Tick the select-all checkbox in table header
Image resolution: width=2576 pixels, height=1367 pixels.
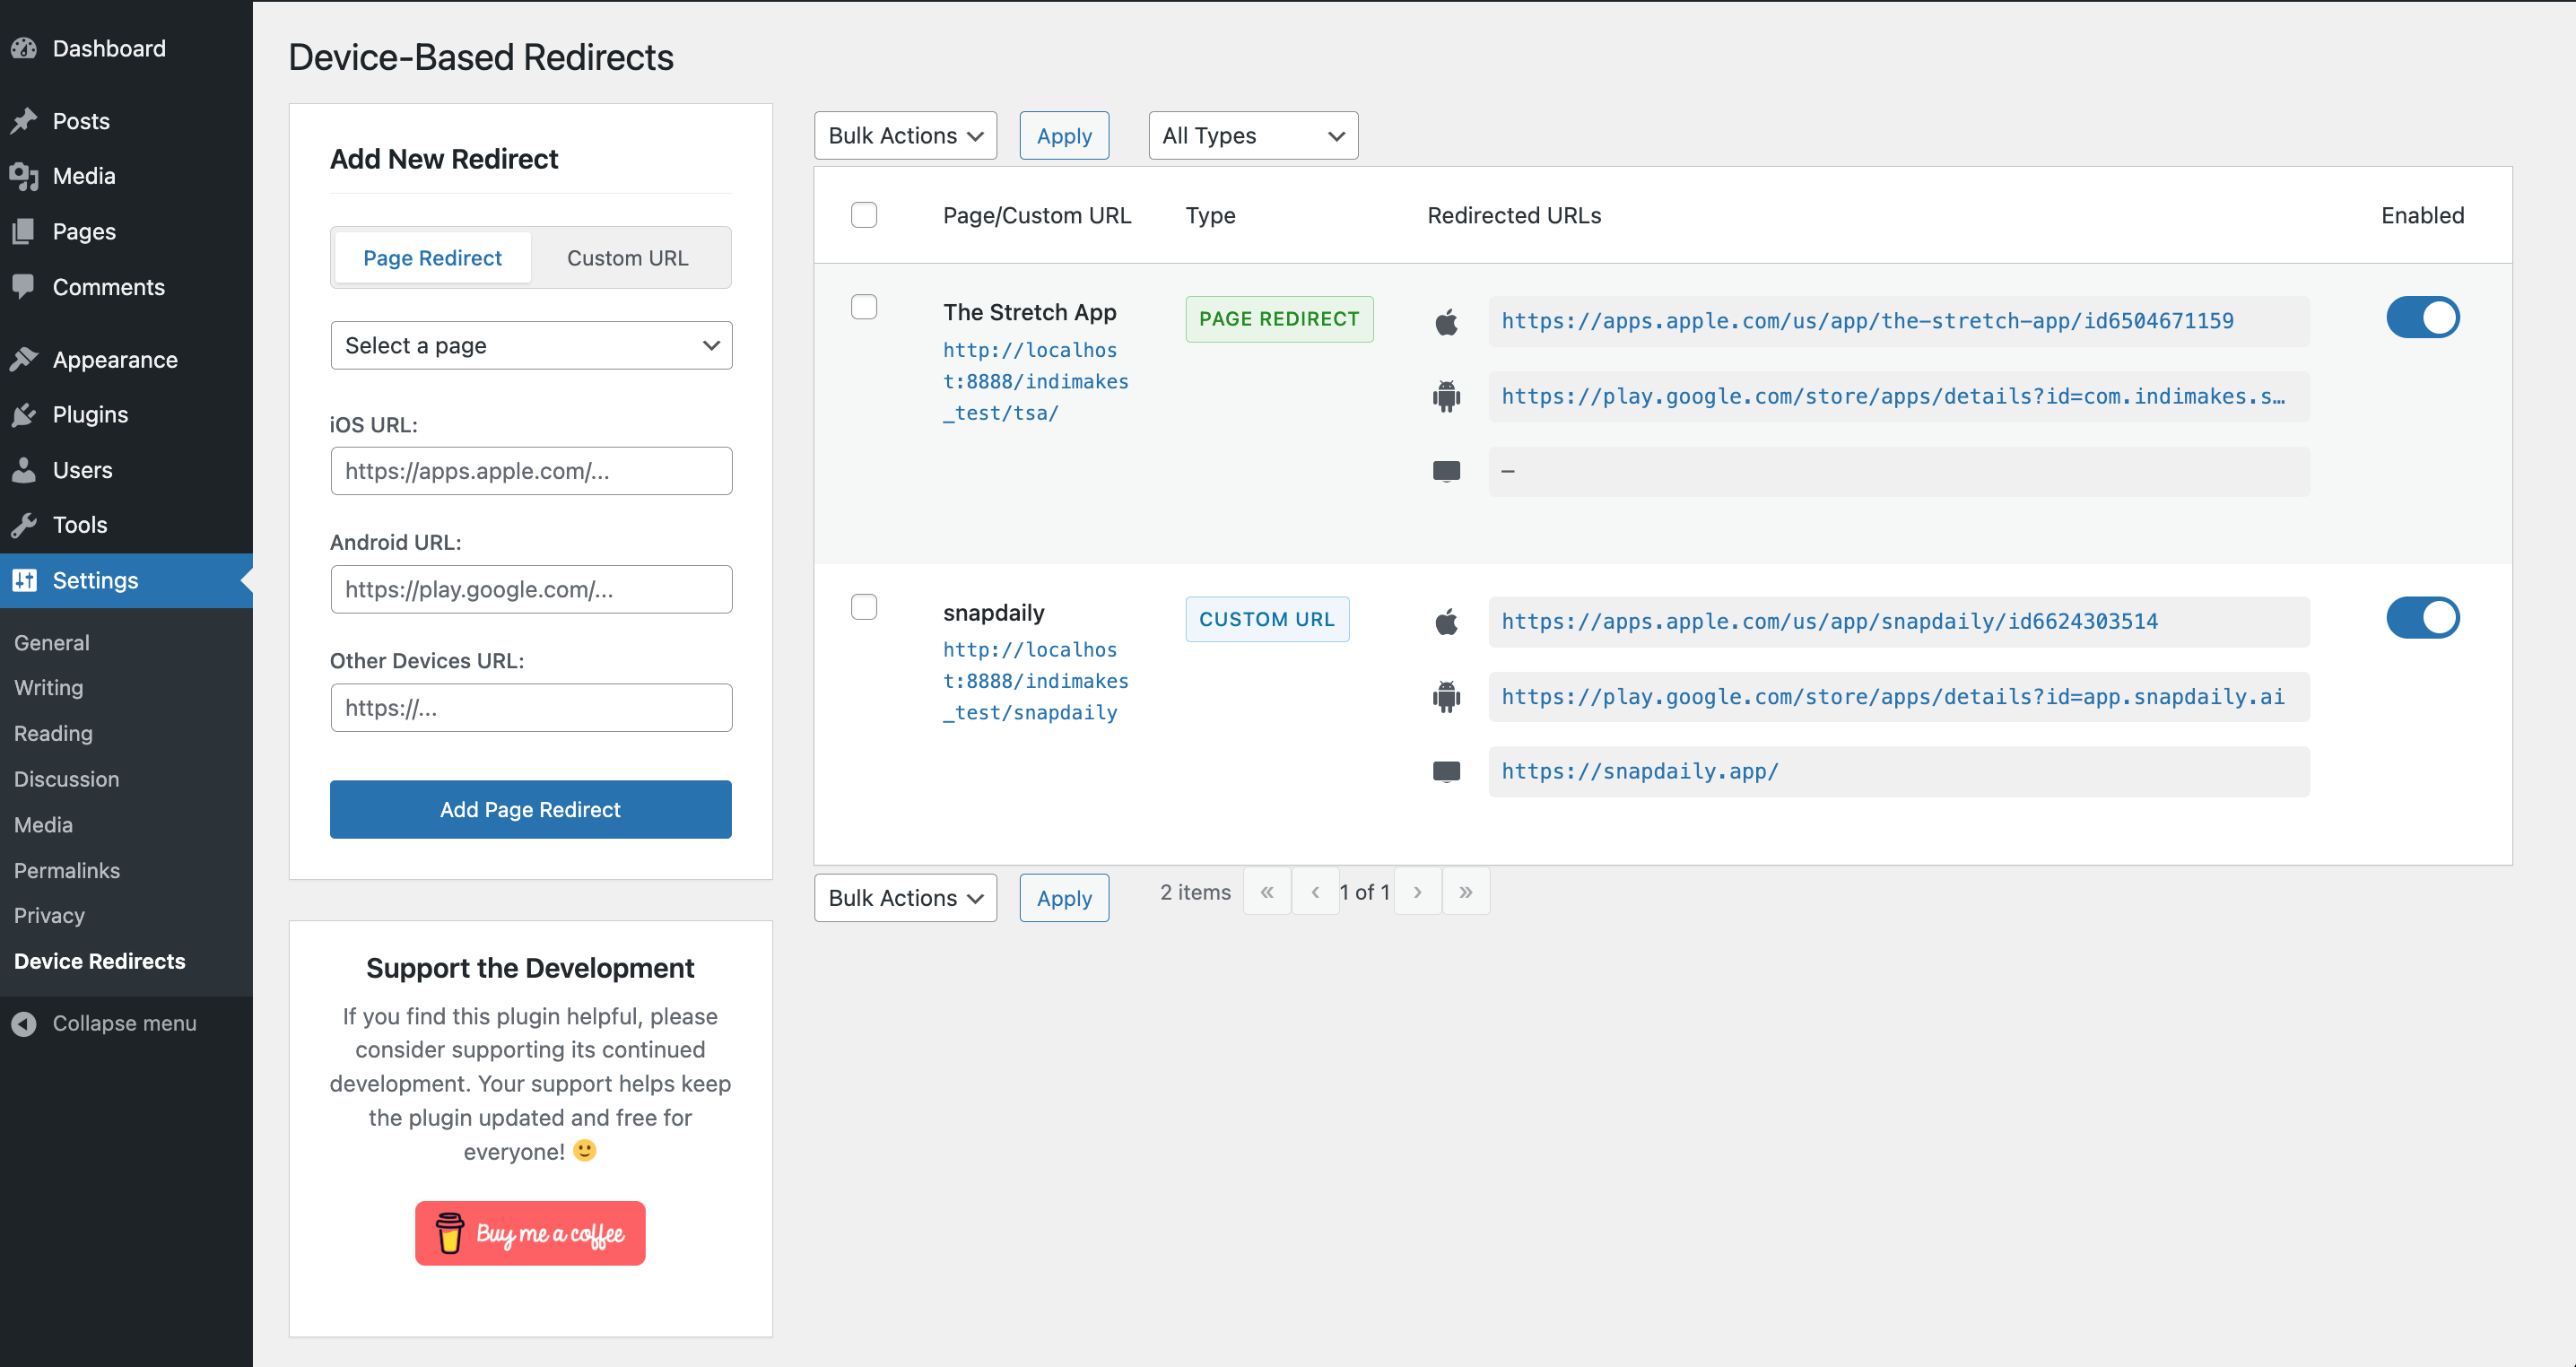point(864,215)
